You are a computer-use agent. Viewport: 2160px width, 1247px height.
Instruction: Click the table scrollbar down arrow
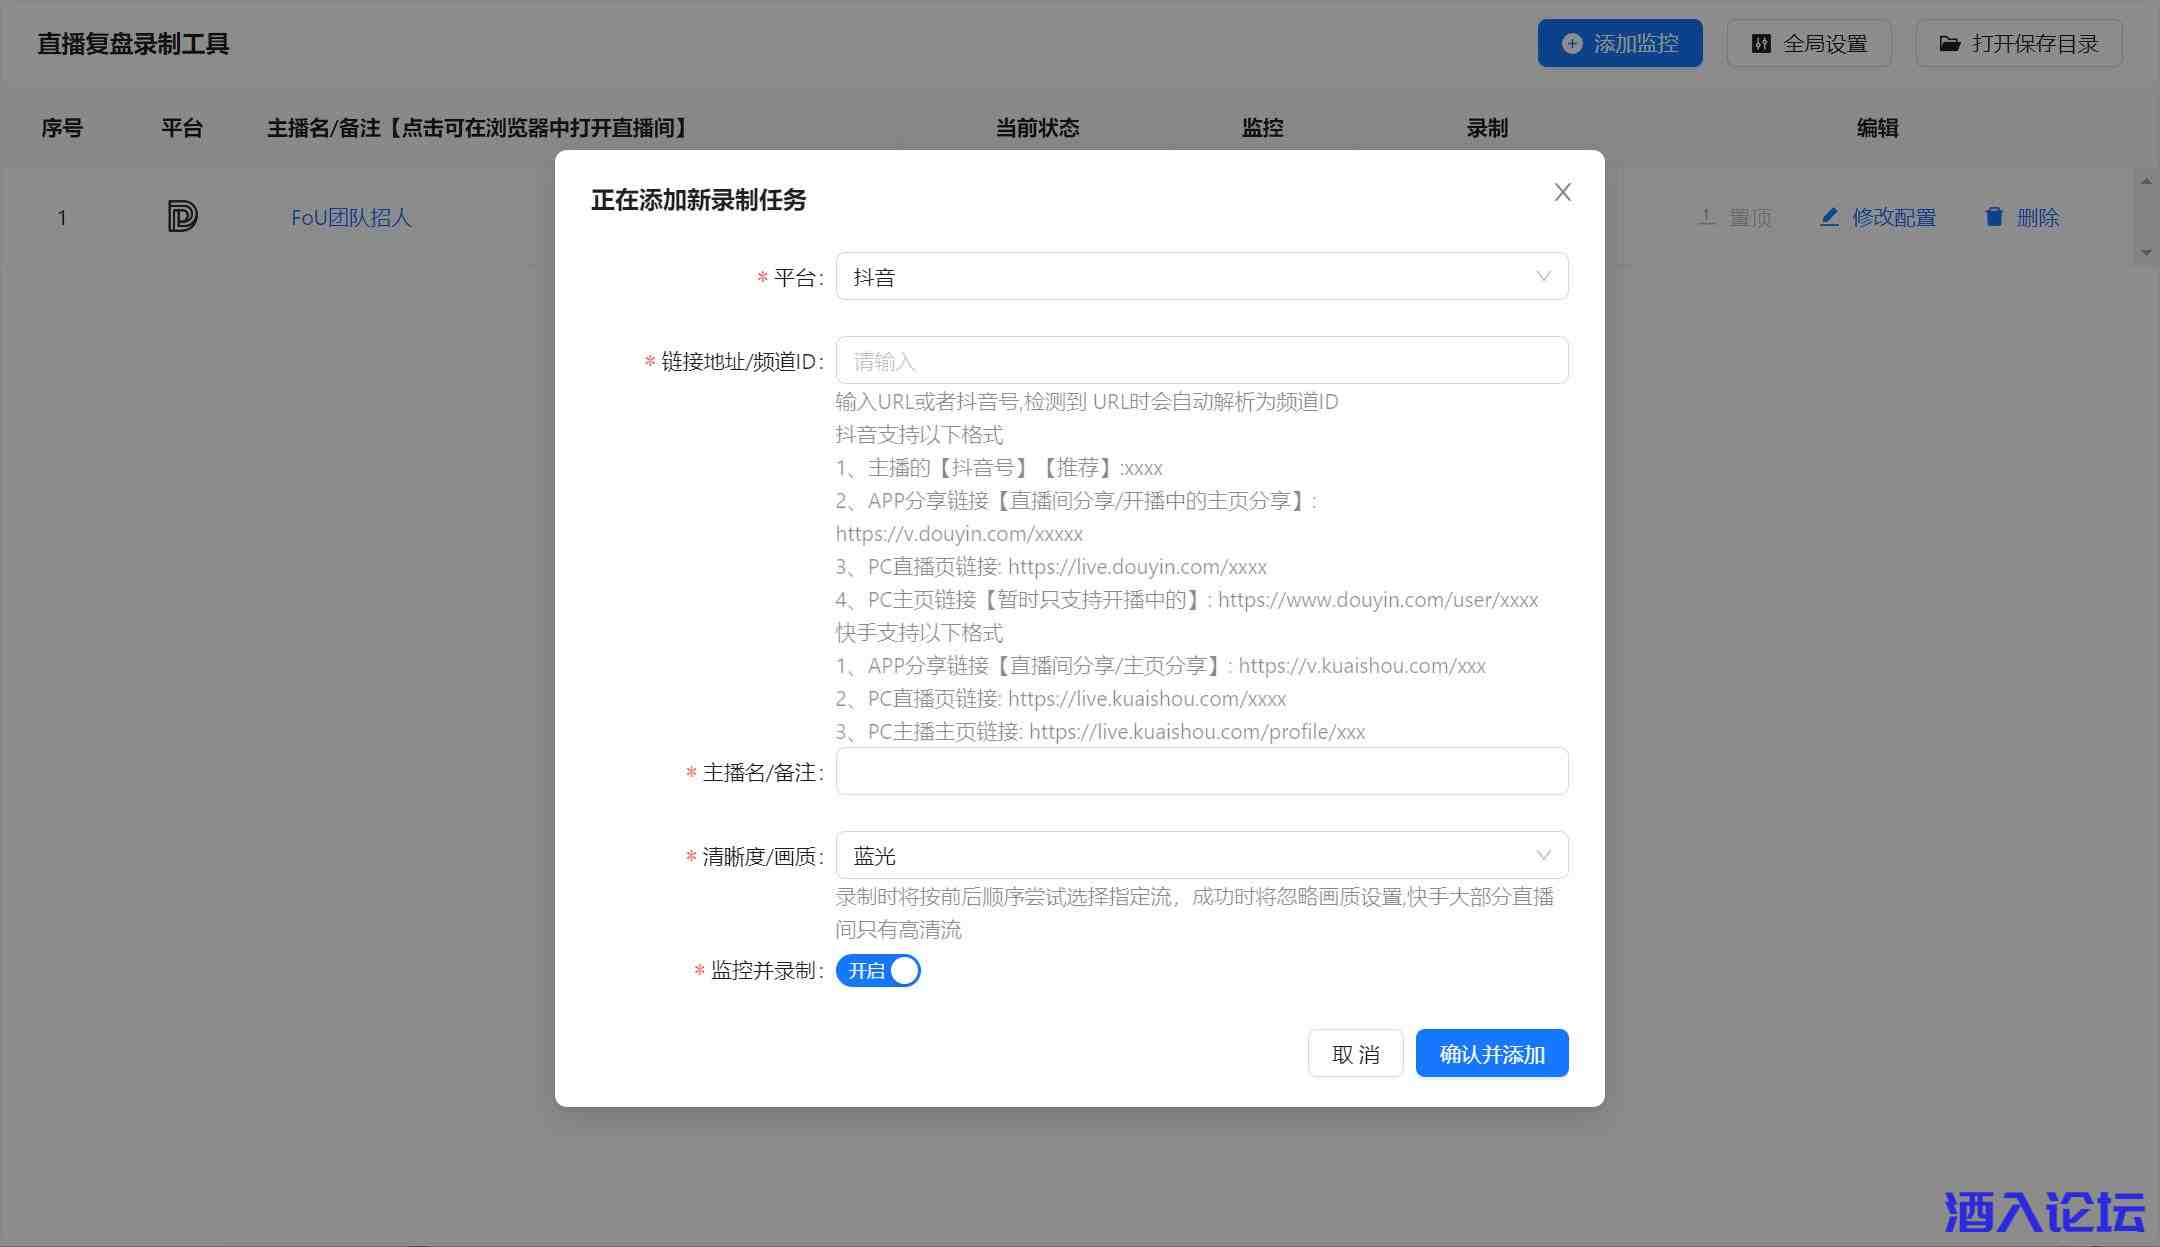(x=2145, y=253)
